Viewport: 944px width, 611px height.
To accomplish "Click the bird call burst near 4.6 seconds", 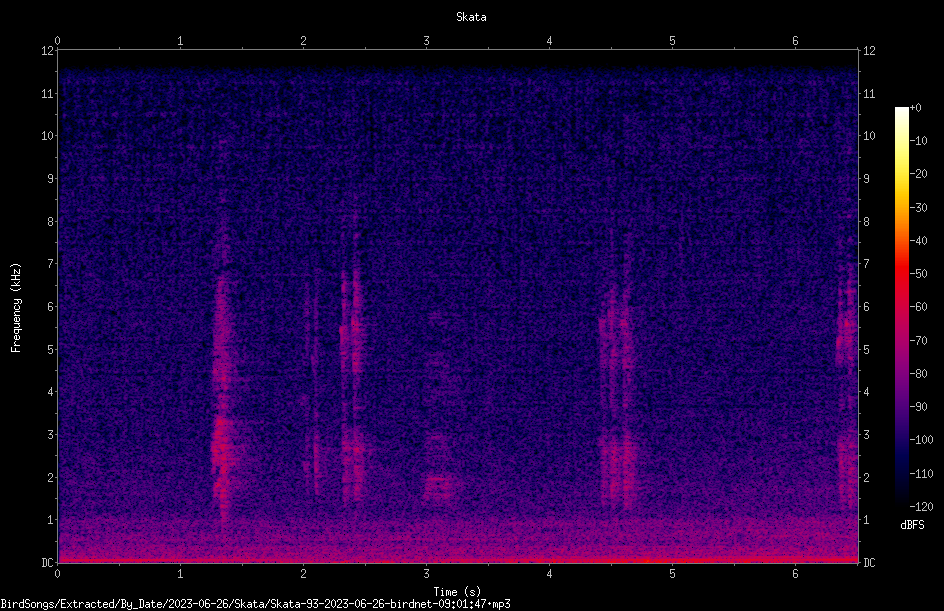I will (x=618, y=397).
